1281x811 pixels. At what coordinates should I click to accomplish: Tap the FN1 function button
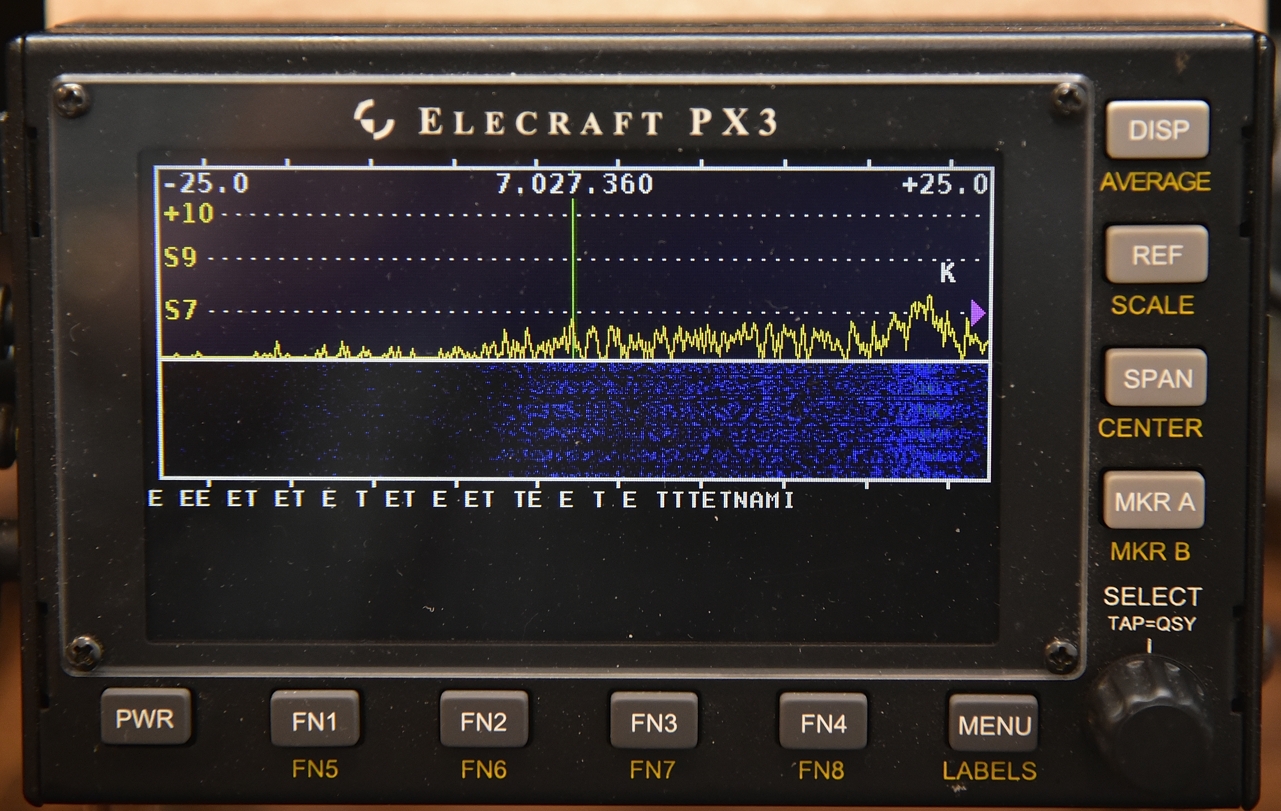click(x=314, y=719)
